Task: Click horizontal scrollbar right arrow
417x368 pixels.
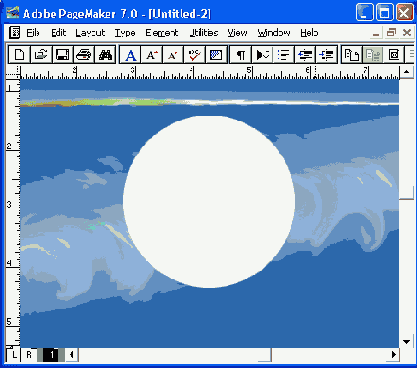Action: point(394,355)
